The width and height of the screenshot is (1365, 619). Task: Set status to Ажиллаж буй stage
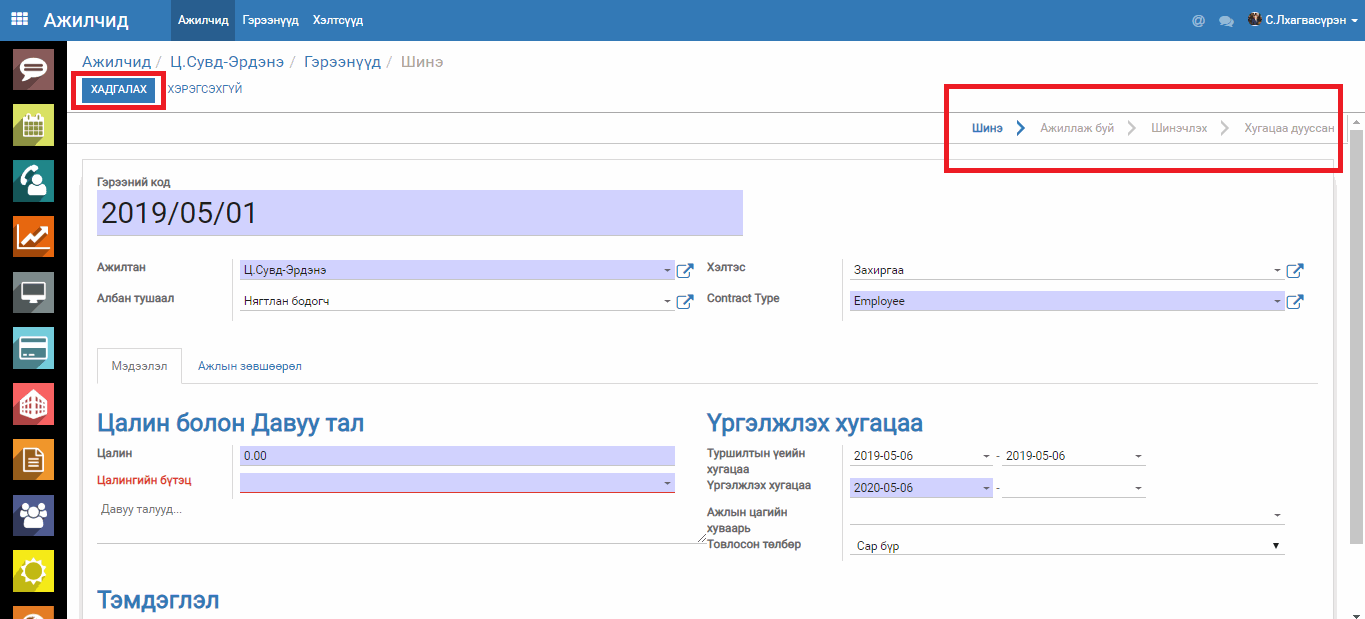point(1076,128)
